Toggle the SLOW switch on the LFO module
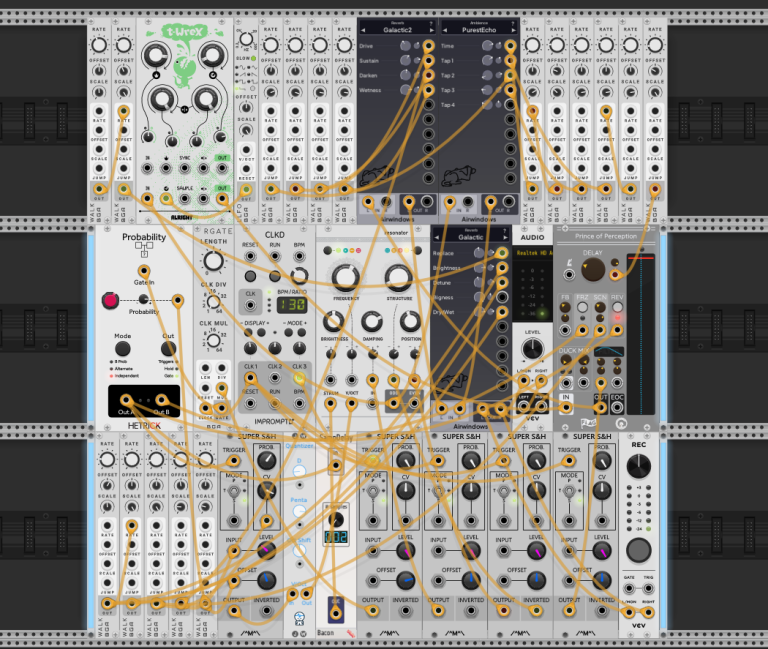 tap(253, 58)
